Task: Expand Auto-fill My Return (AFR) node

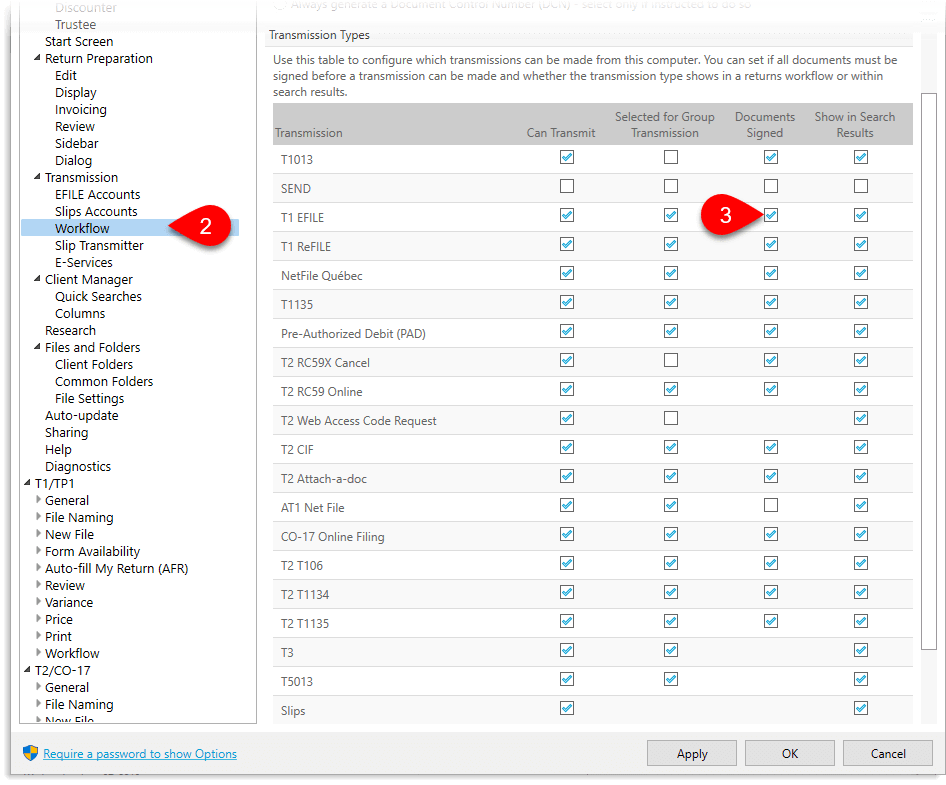Action: pos(39,567)
